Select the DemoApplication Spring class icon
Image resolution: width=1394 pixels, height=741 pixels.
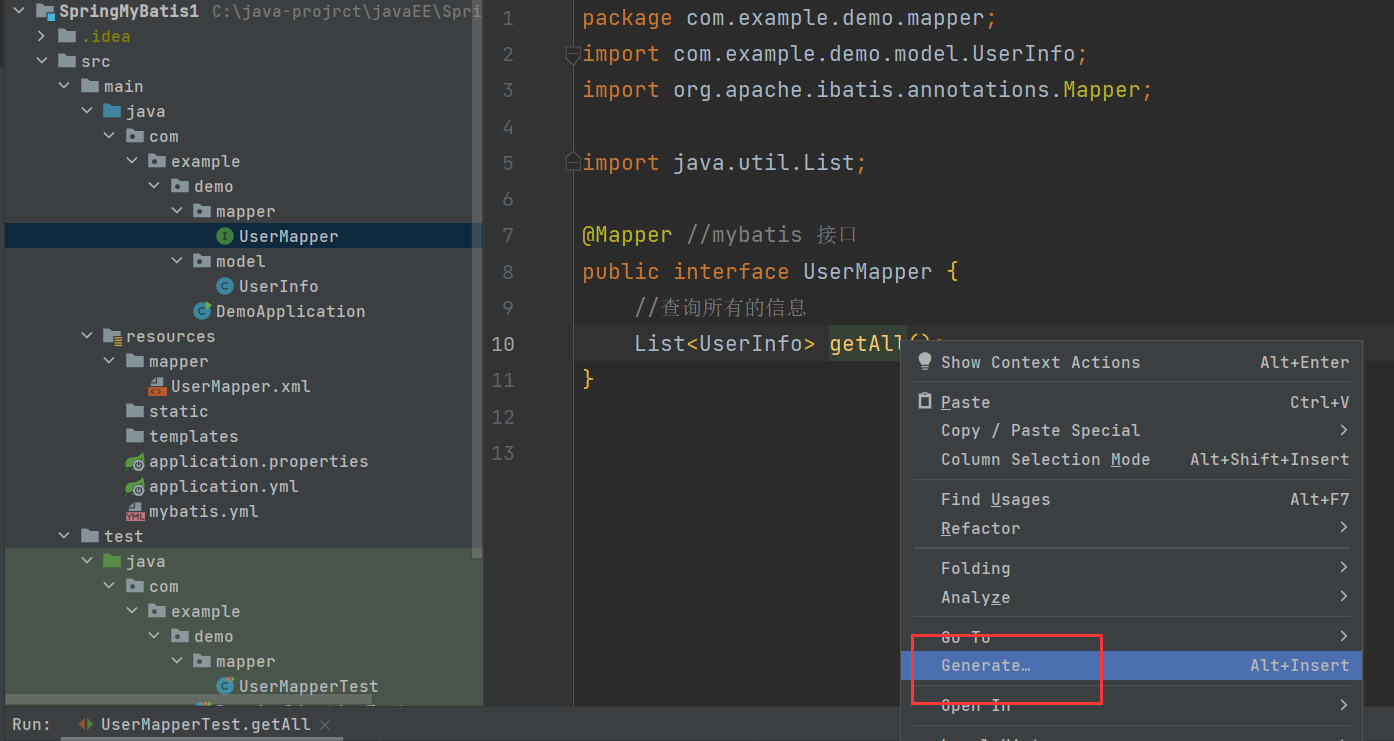point(203,311)
